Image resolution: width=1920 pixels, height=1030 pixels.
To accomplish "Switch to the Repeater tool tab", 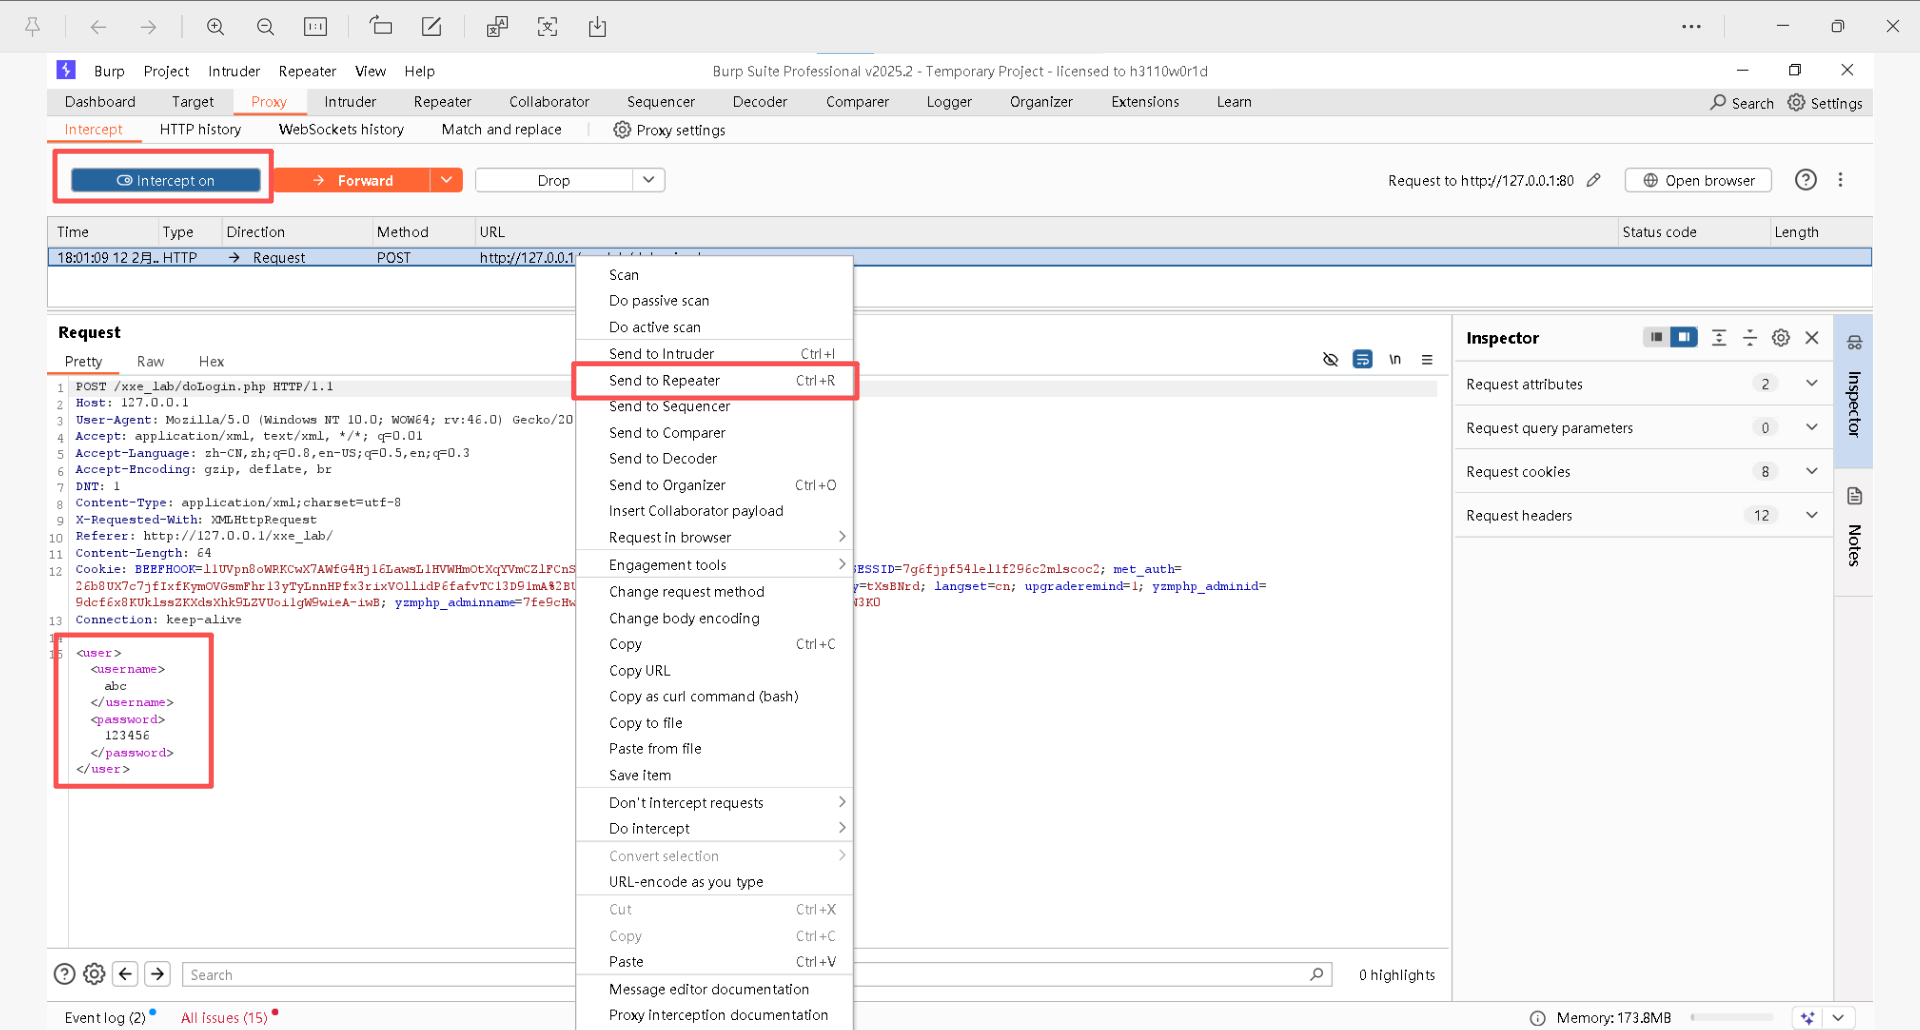I will pyautogui.click(x=442, y=102).
